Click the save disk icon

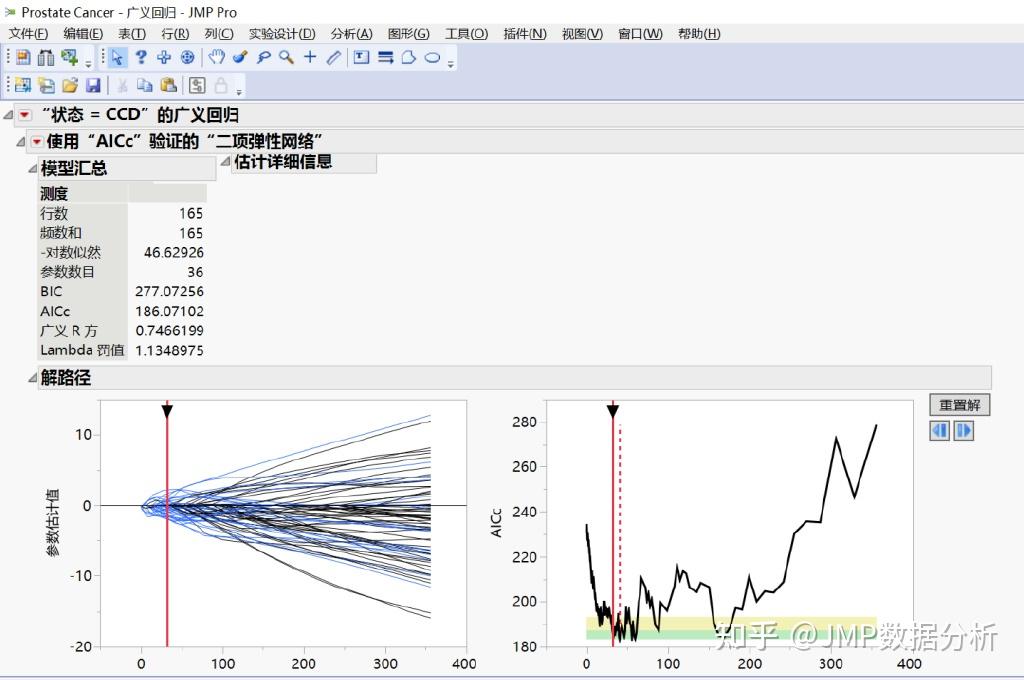pyautogui.click(x=93, y=85)
